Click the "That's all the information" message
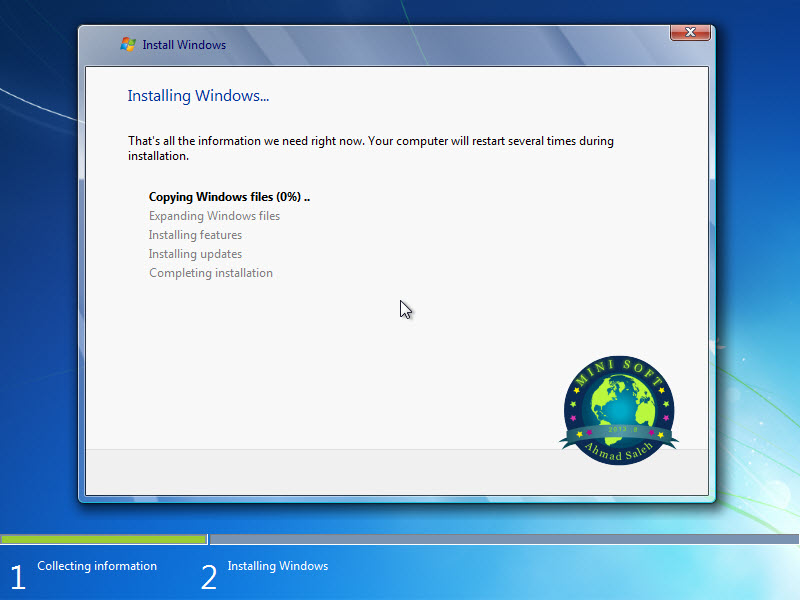The height and width of the screenshot is (600, 800). (x=371, y=148)
